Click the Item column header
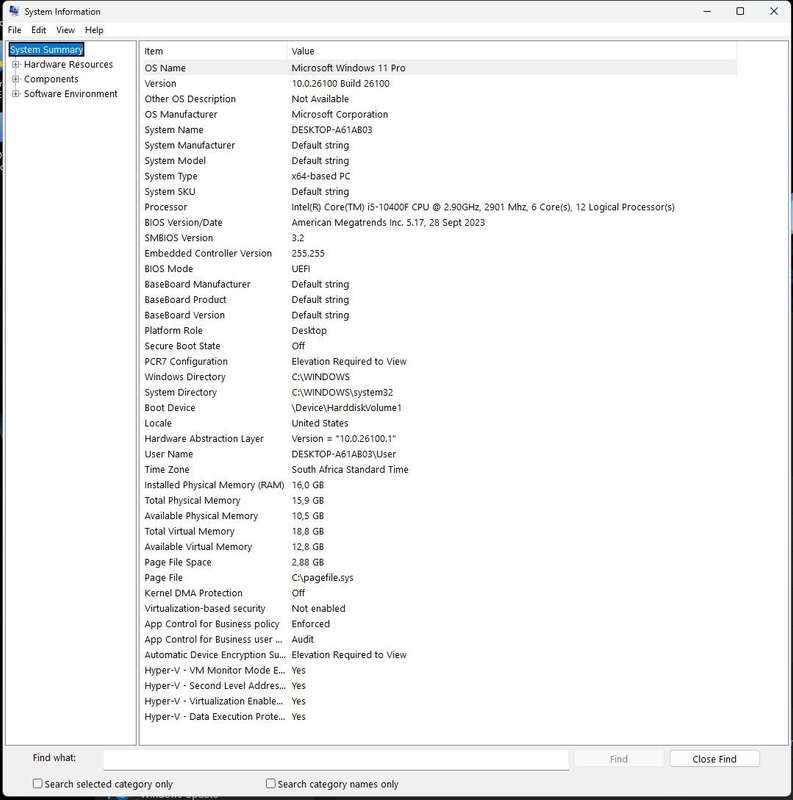793x800 pixels. [x=213, y=51]
